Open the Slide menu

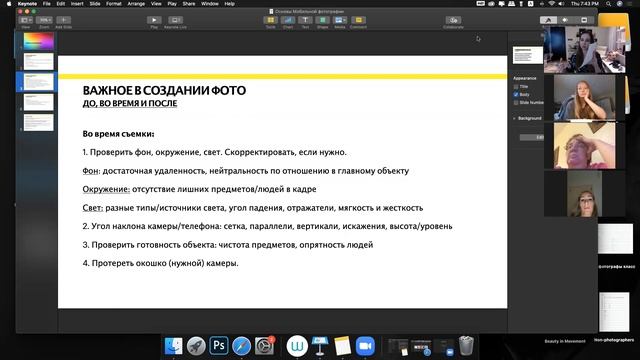tap(95, 4)
